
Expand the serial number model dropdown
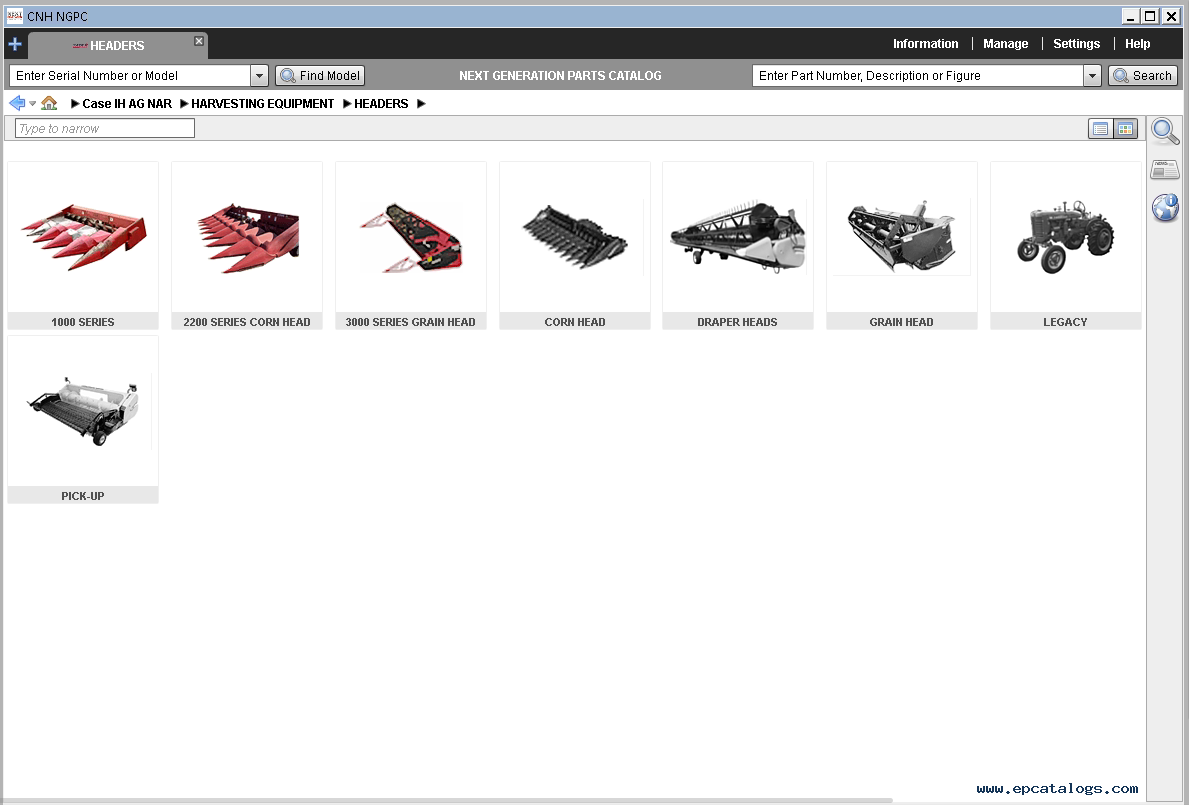pyautogui.click(x=259, y=76)
